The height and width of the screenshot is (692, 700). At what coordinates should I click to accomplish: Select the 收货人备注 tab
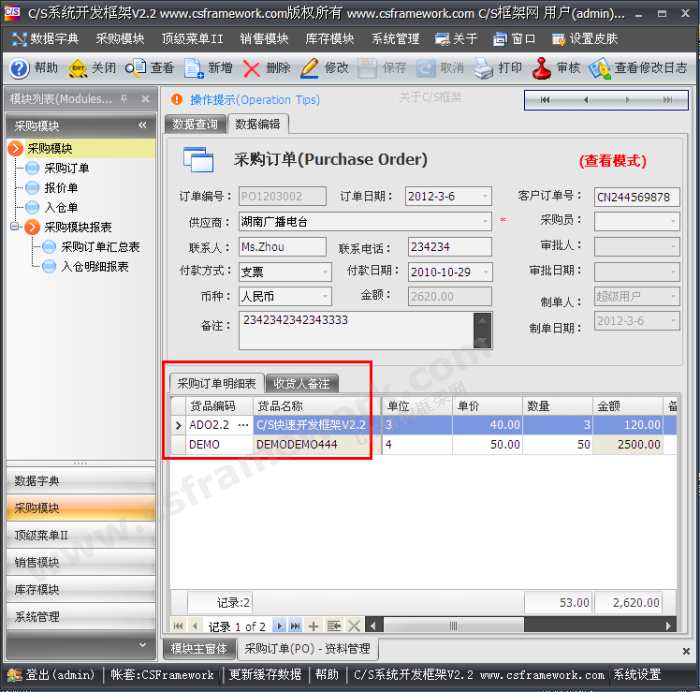pos(306,383)
